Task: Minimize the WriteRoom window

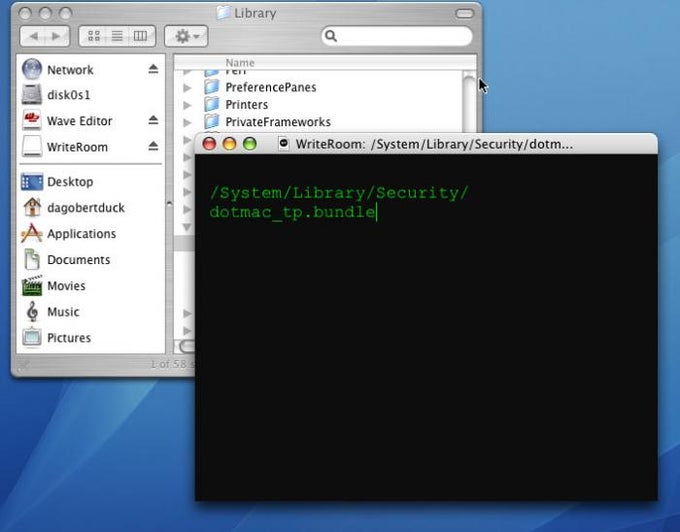Action: tap(229, 144)
